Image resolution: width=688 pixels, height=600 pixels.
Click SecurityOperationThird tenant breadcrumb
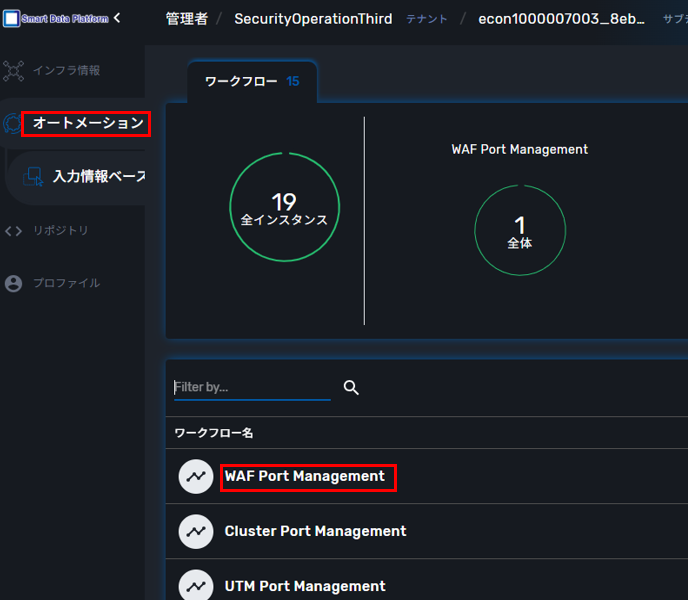point(313,19)
